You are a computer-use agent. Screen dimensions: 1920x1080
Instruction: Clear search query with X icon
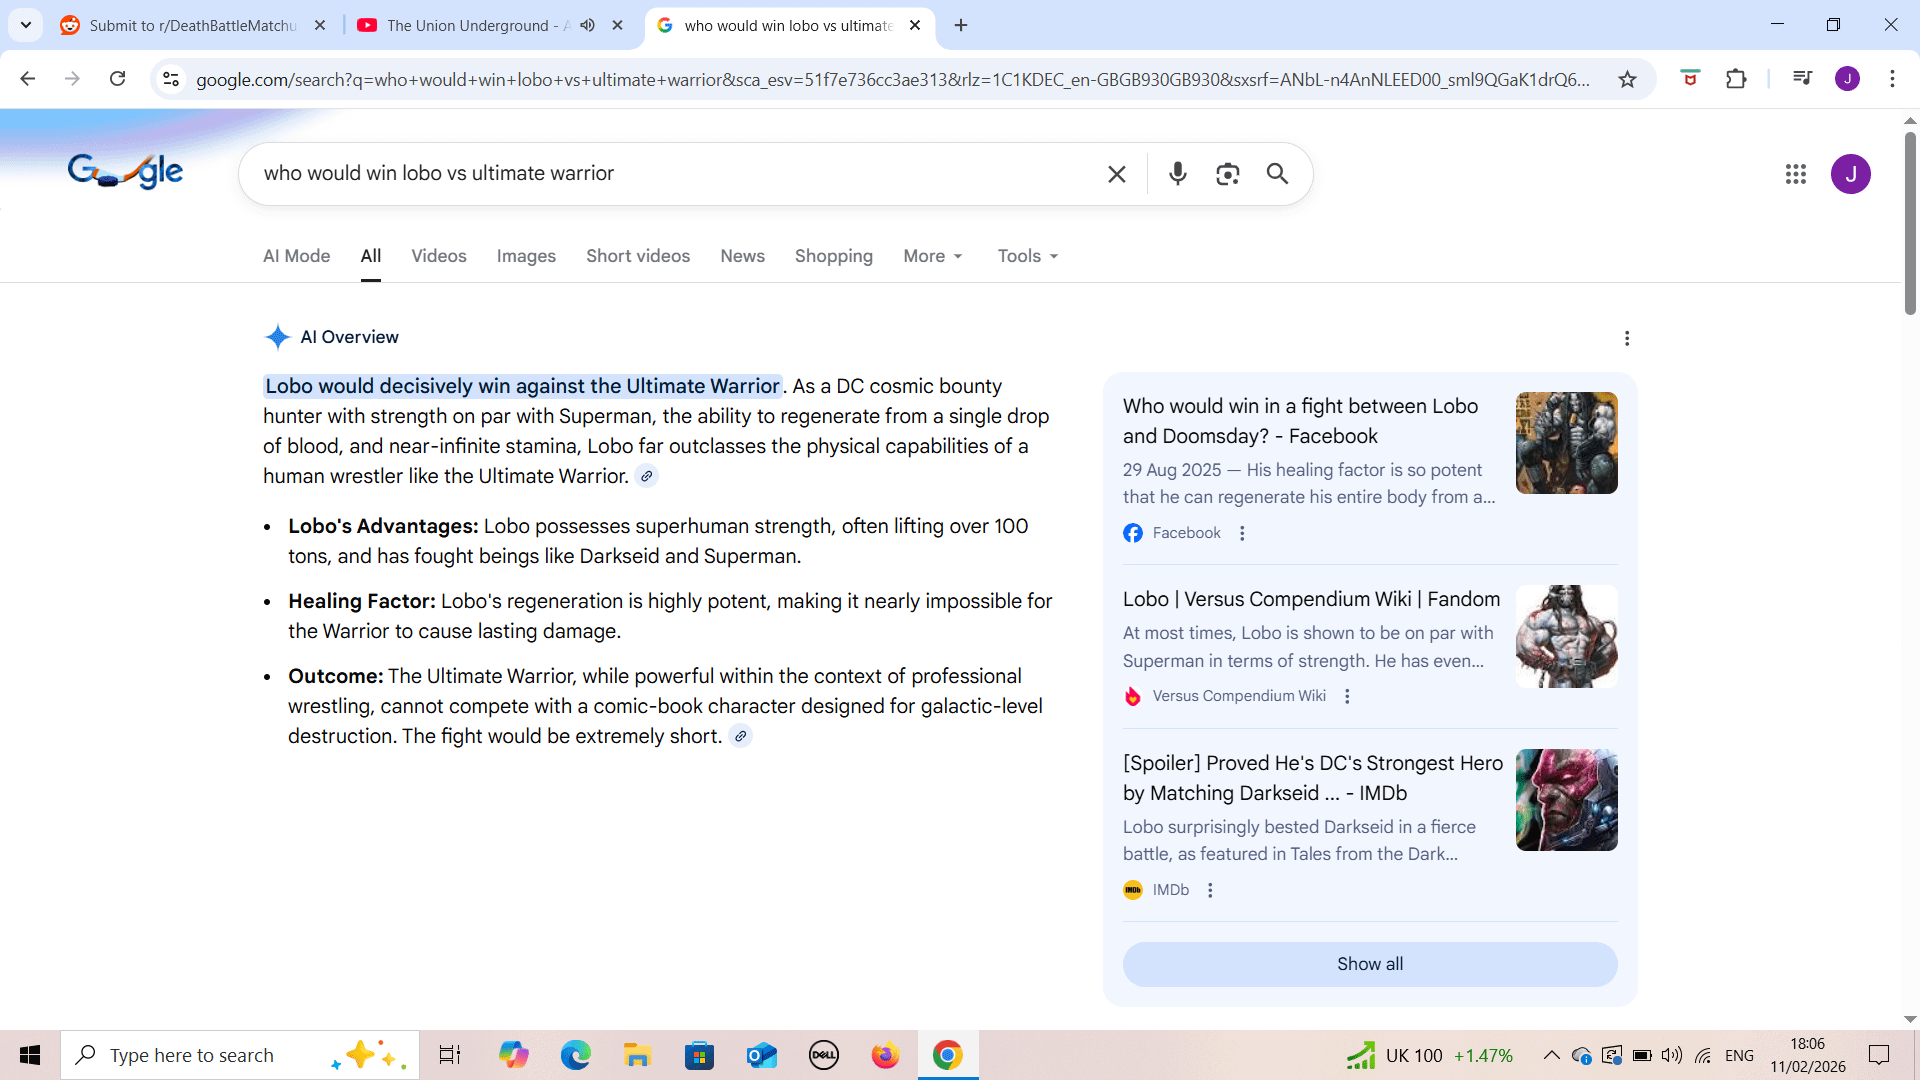(1117, 174)
